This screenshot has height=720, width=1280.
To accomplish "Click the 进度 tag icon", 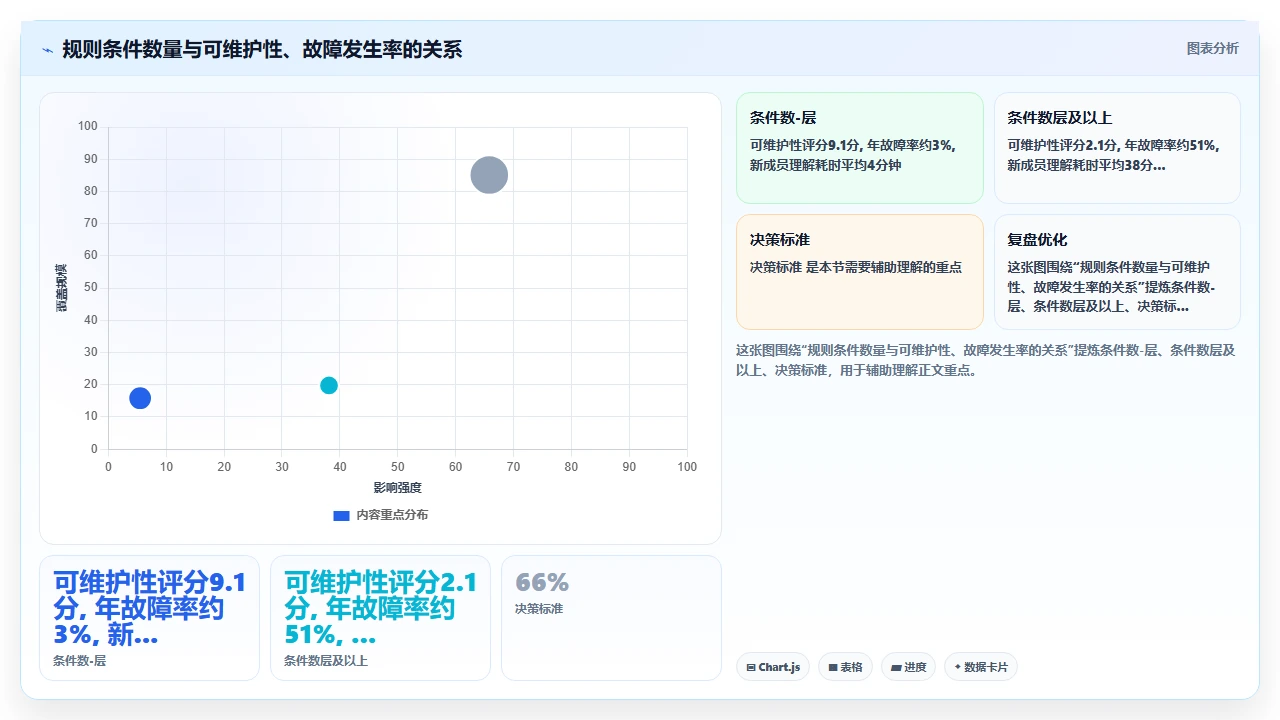I will [x=895, y=667].
